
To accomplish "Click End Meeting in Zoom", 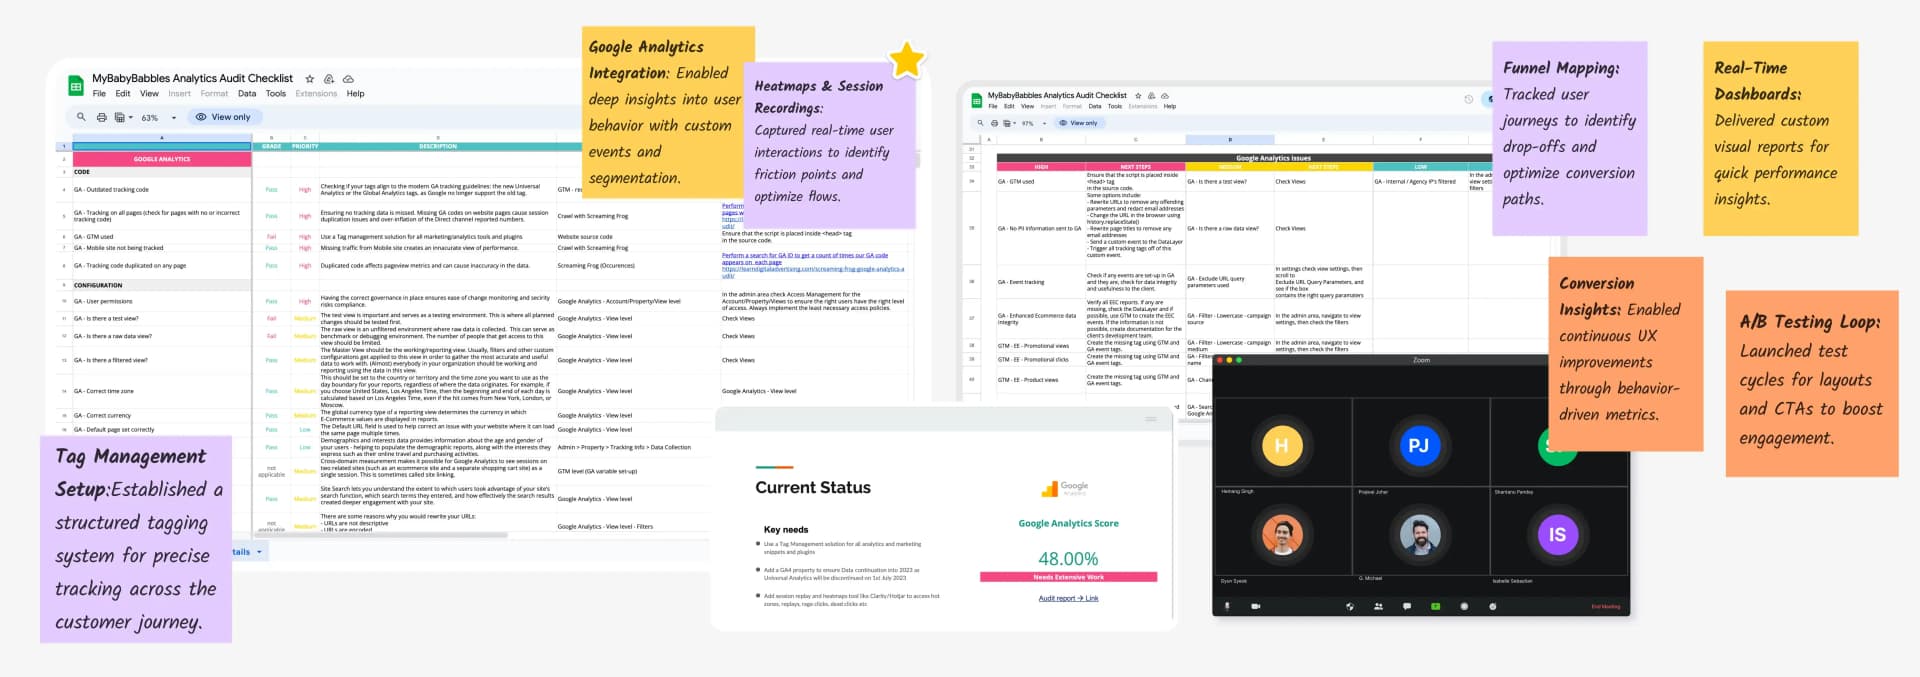I will [x=1605, y=606].
